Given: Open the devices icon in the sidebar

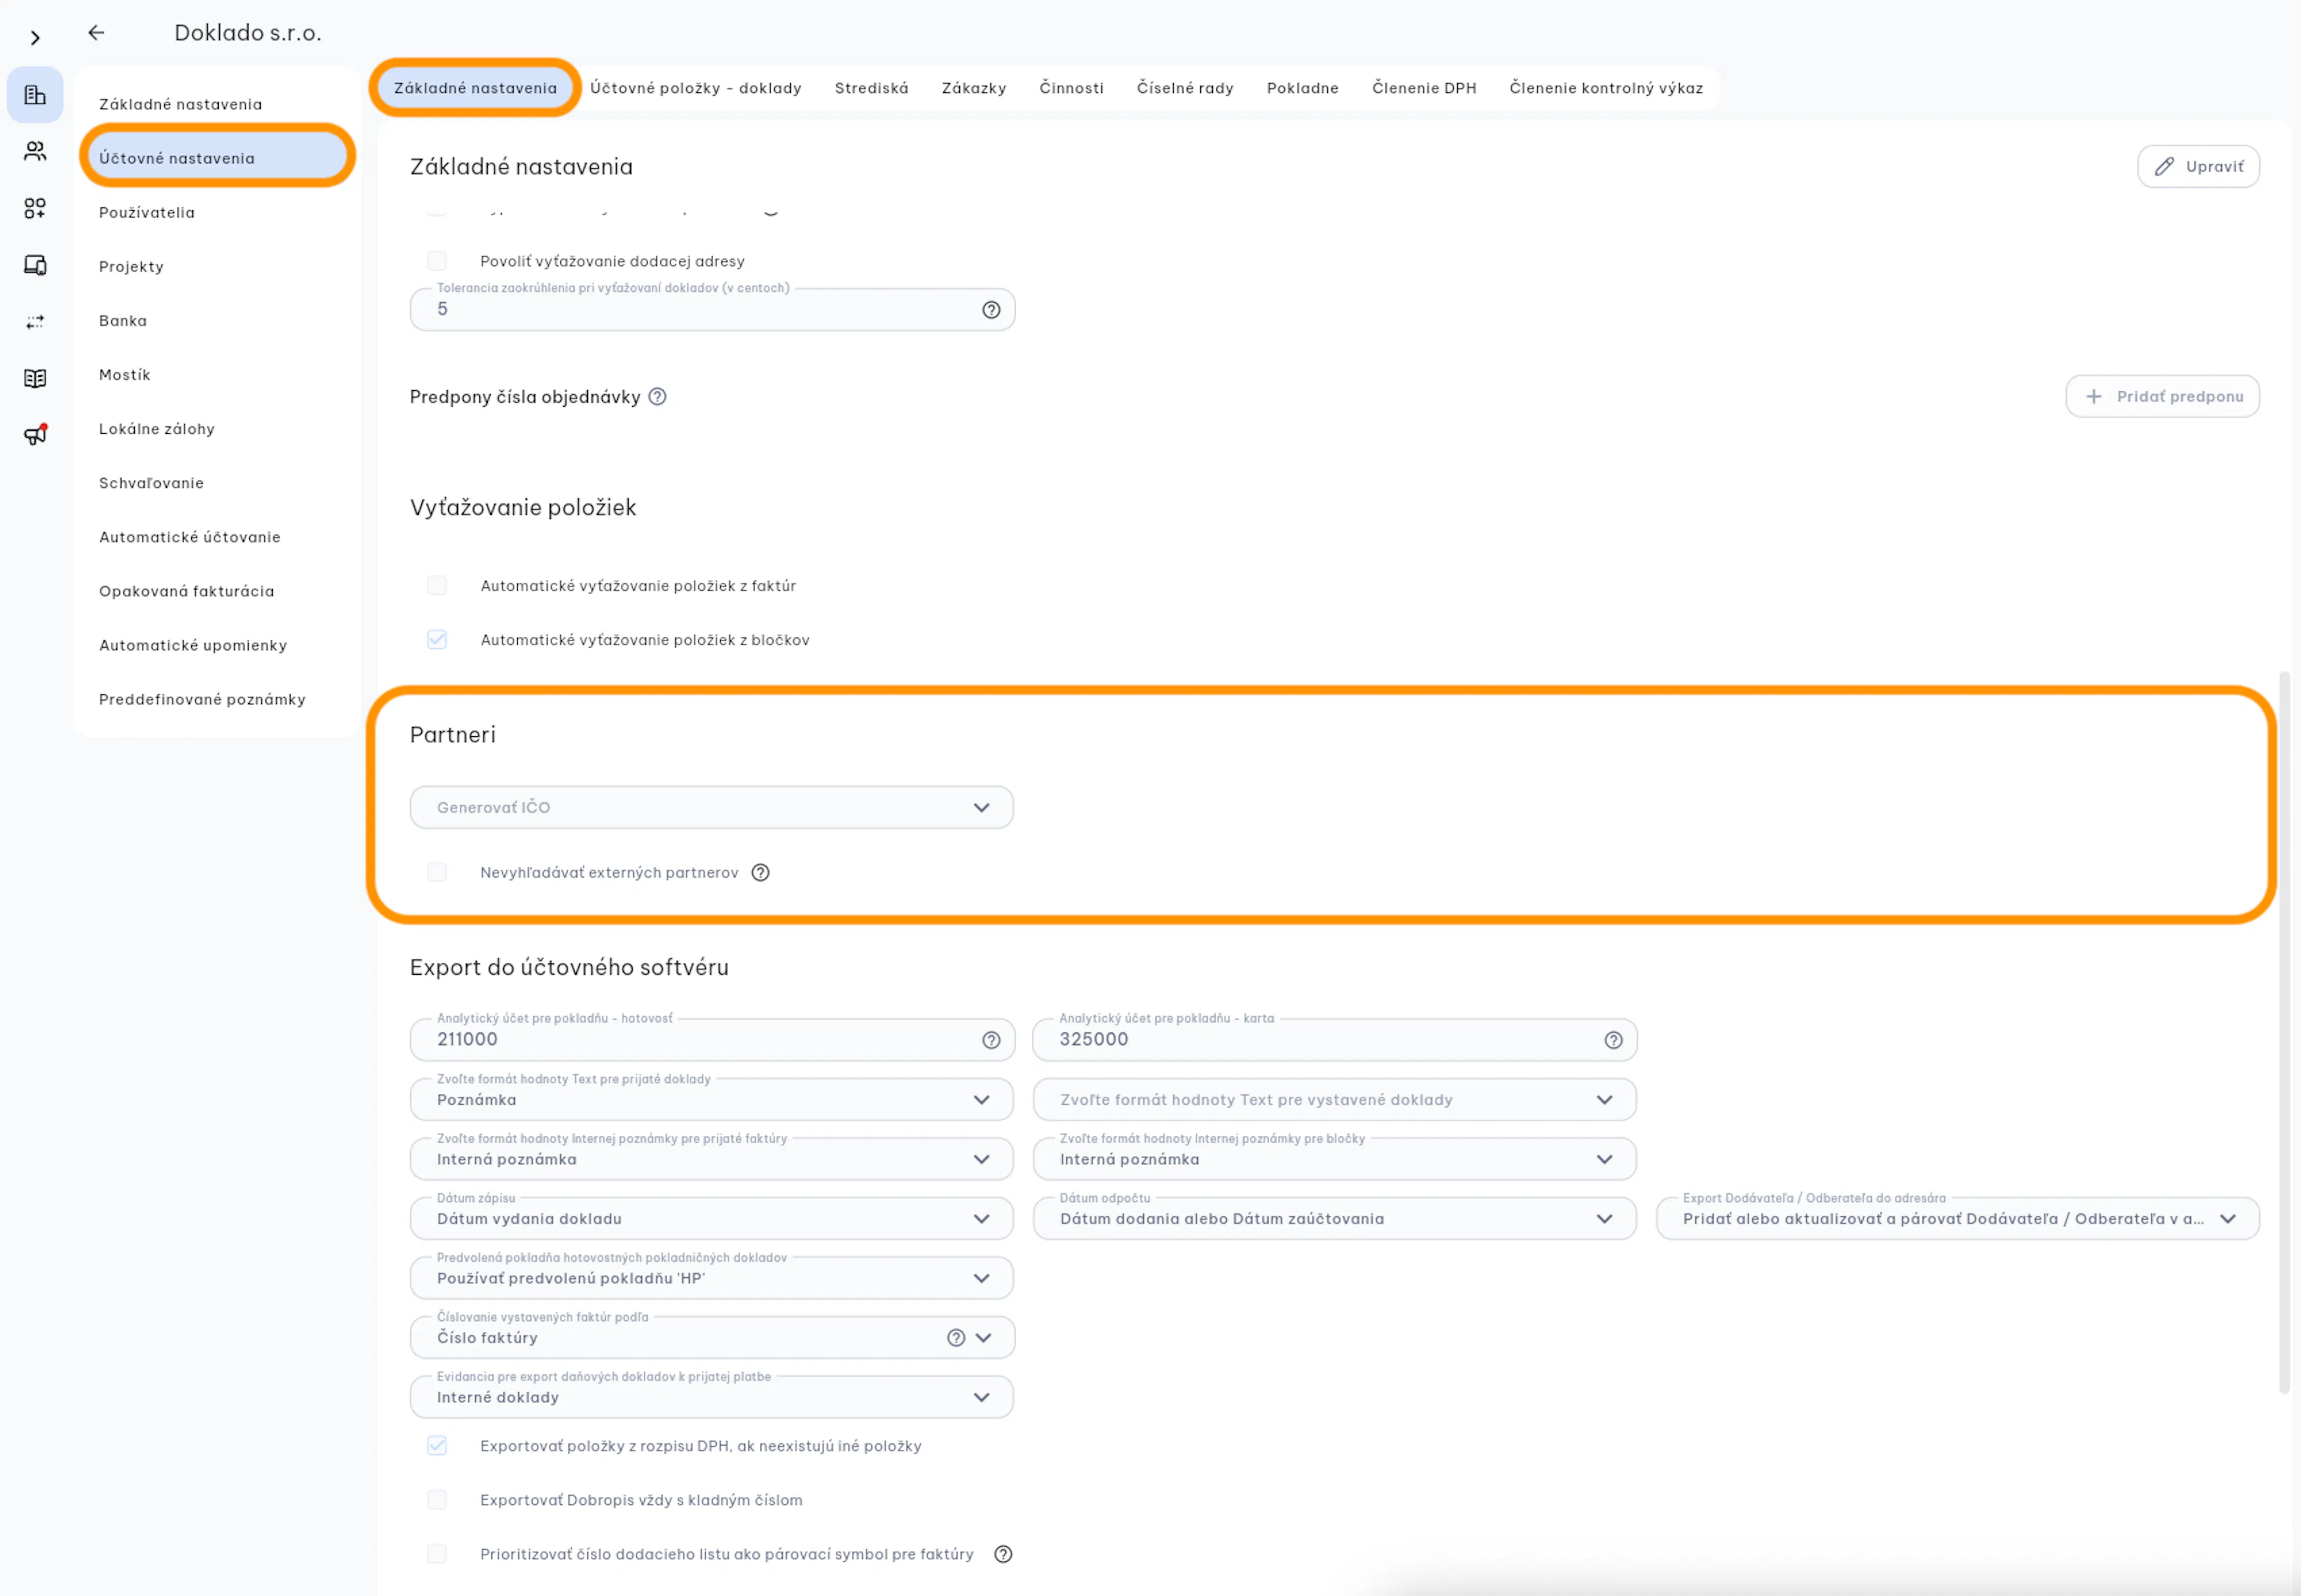Looking at the screenshot, I should 35,265.
